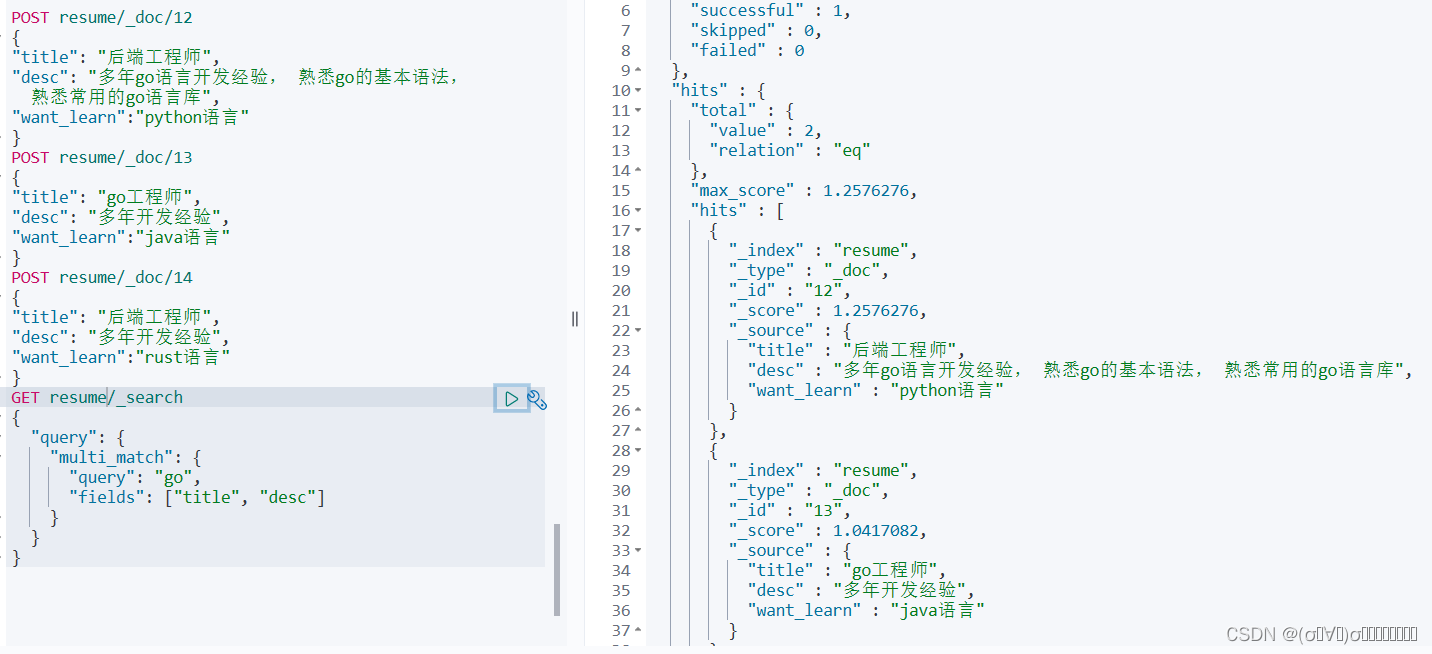The image size is (1432, 654).
Task: Open the wrench request options menu
Action: click(x=537, y=400)
